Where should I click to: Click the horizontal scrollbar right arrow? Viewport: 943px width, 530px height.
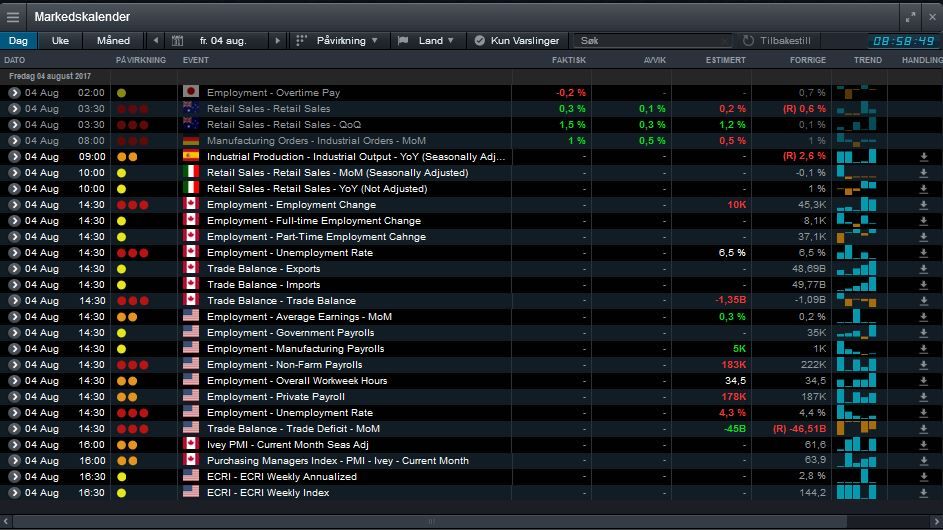[x=936, y=522]
